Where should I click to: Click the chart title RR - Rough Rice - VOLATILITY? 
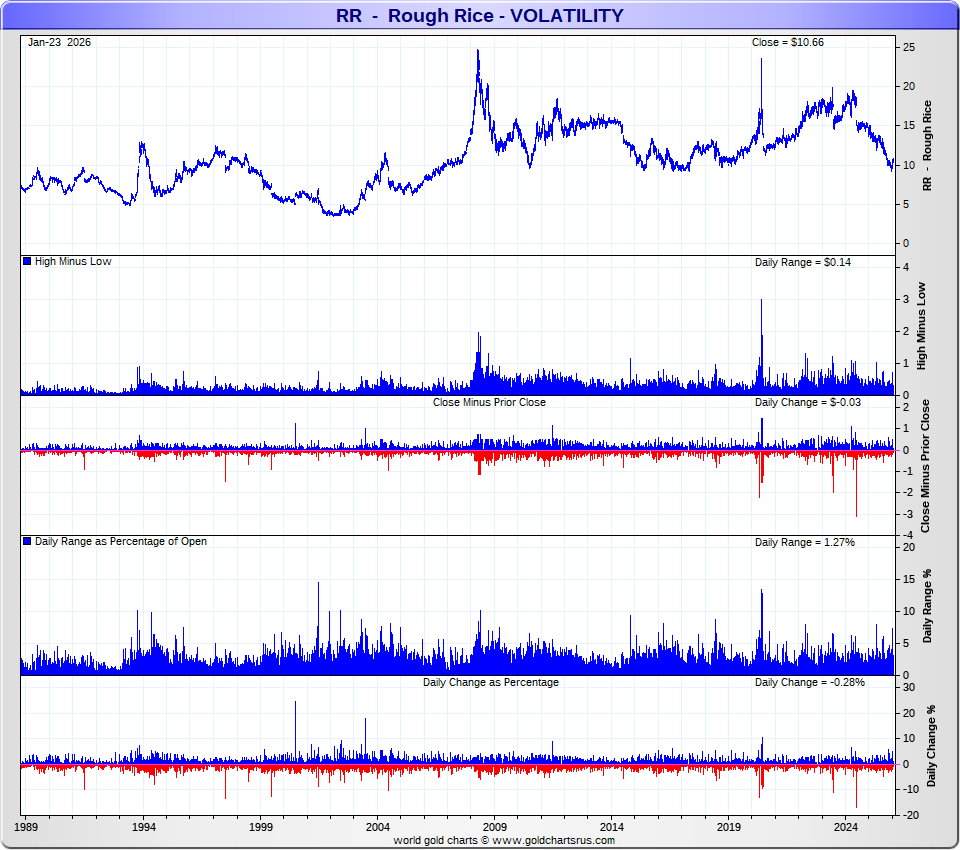click(479, 15)
